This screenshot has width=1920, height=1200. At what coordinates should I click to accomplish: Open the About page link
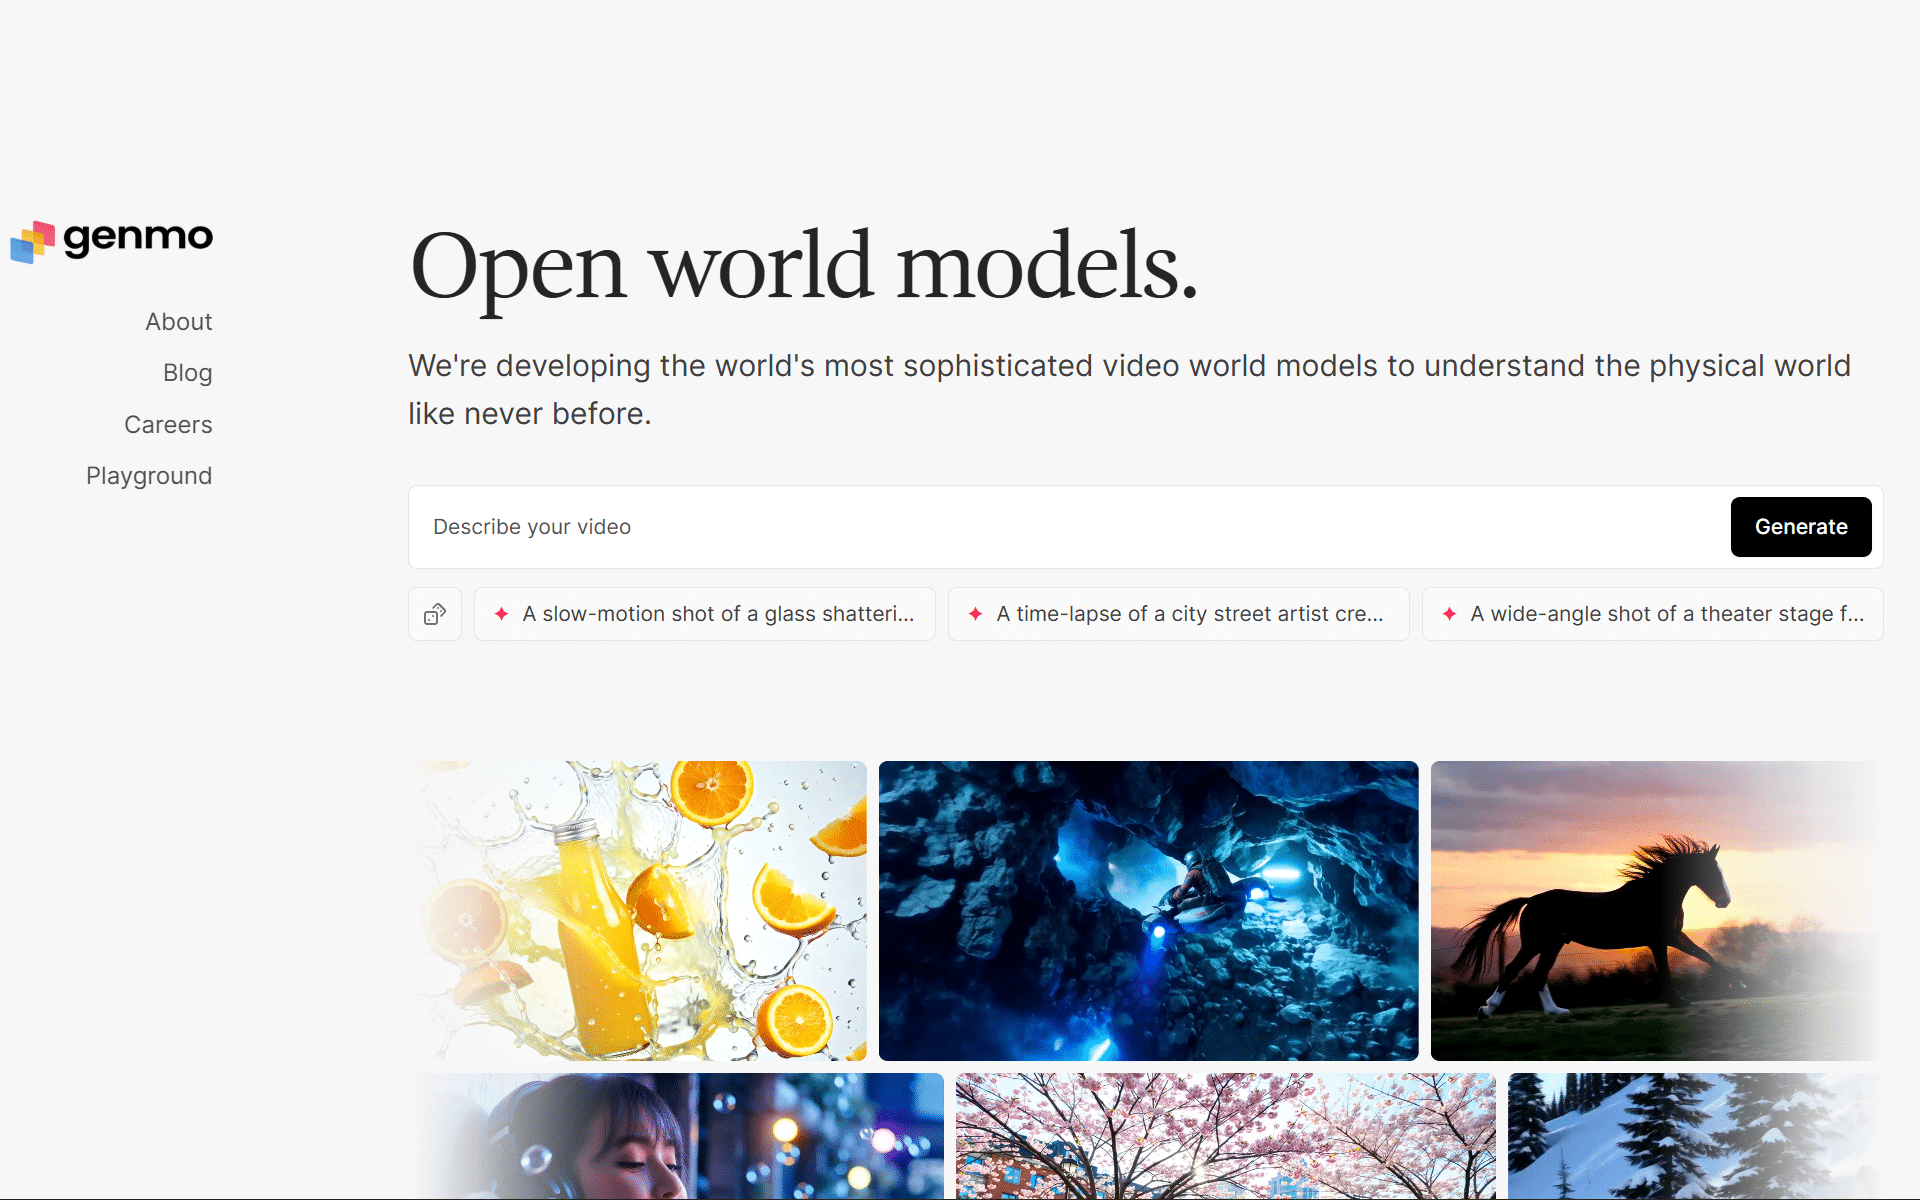coord(179,322)
